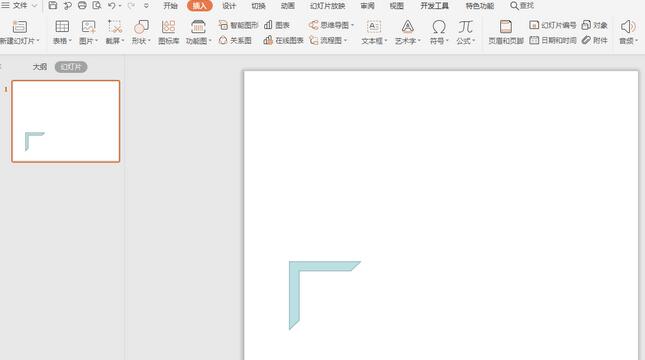
Task: Open Header and Footer (页眉和页脚)
Action: (x=506, y=32)
